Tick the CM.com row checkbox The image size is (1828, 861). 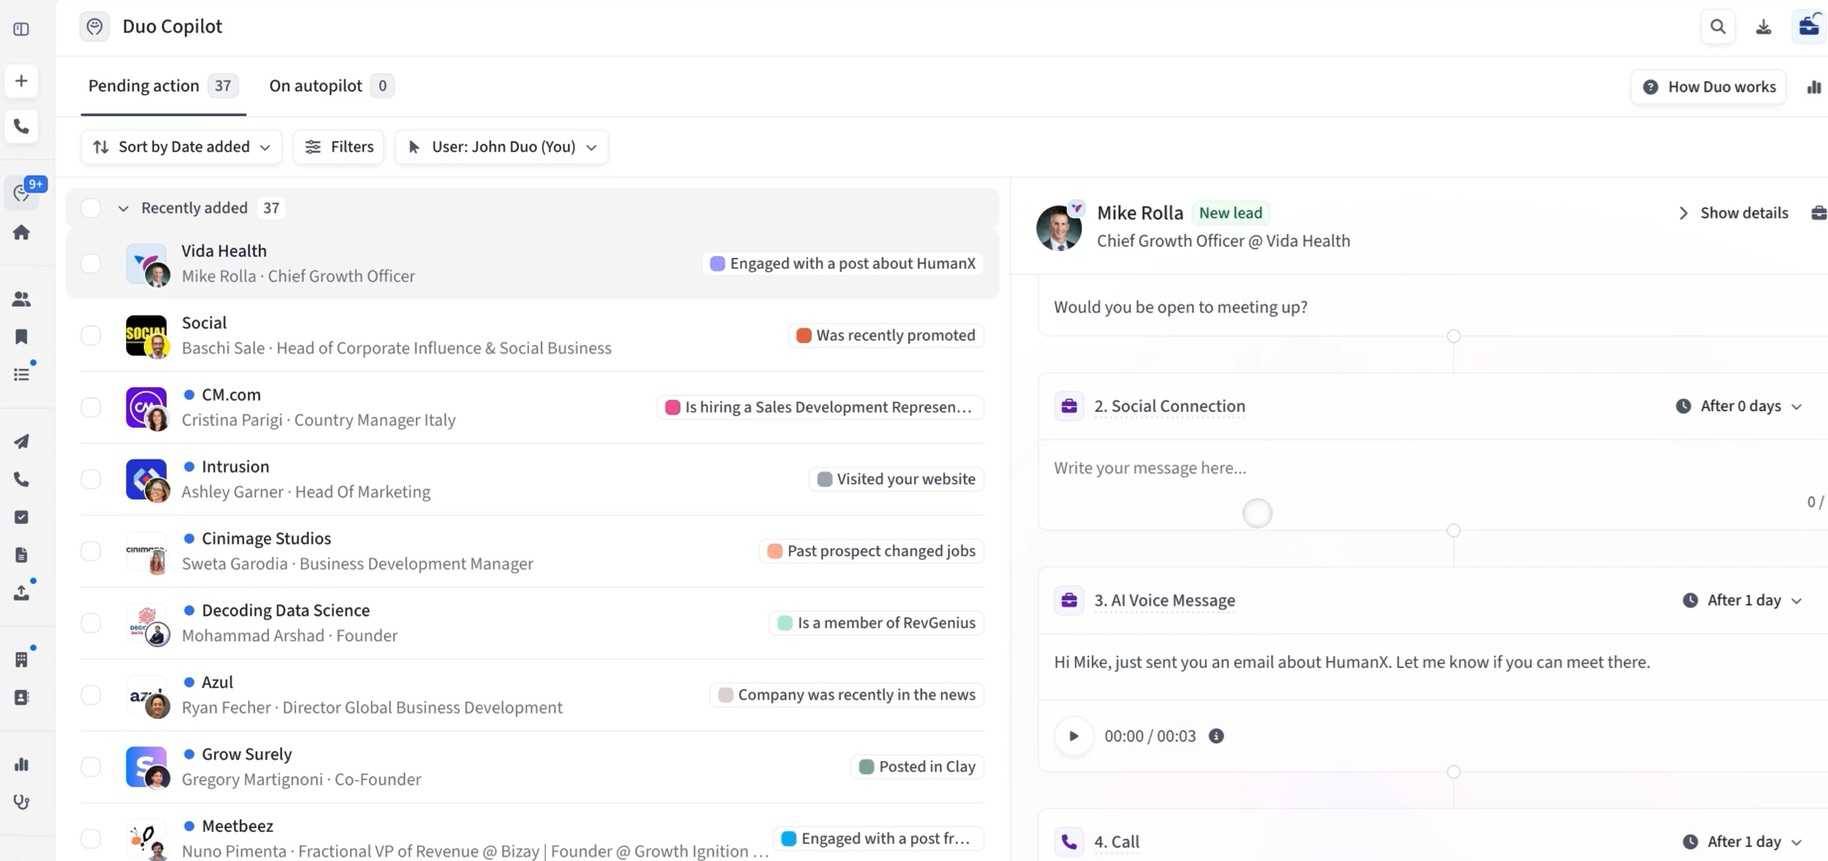91,408
